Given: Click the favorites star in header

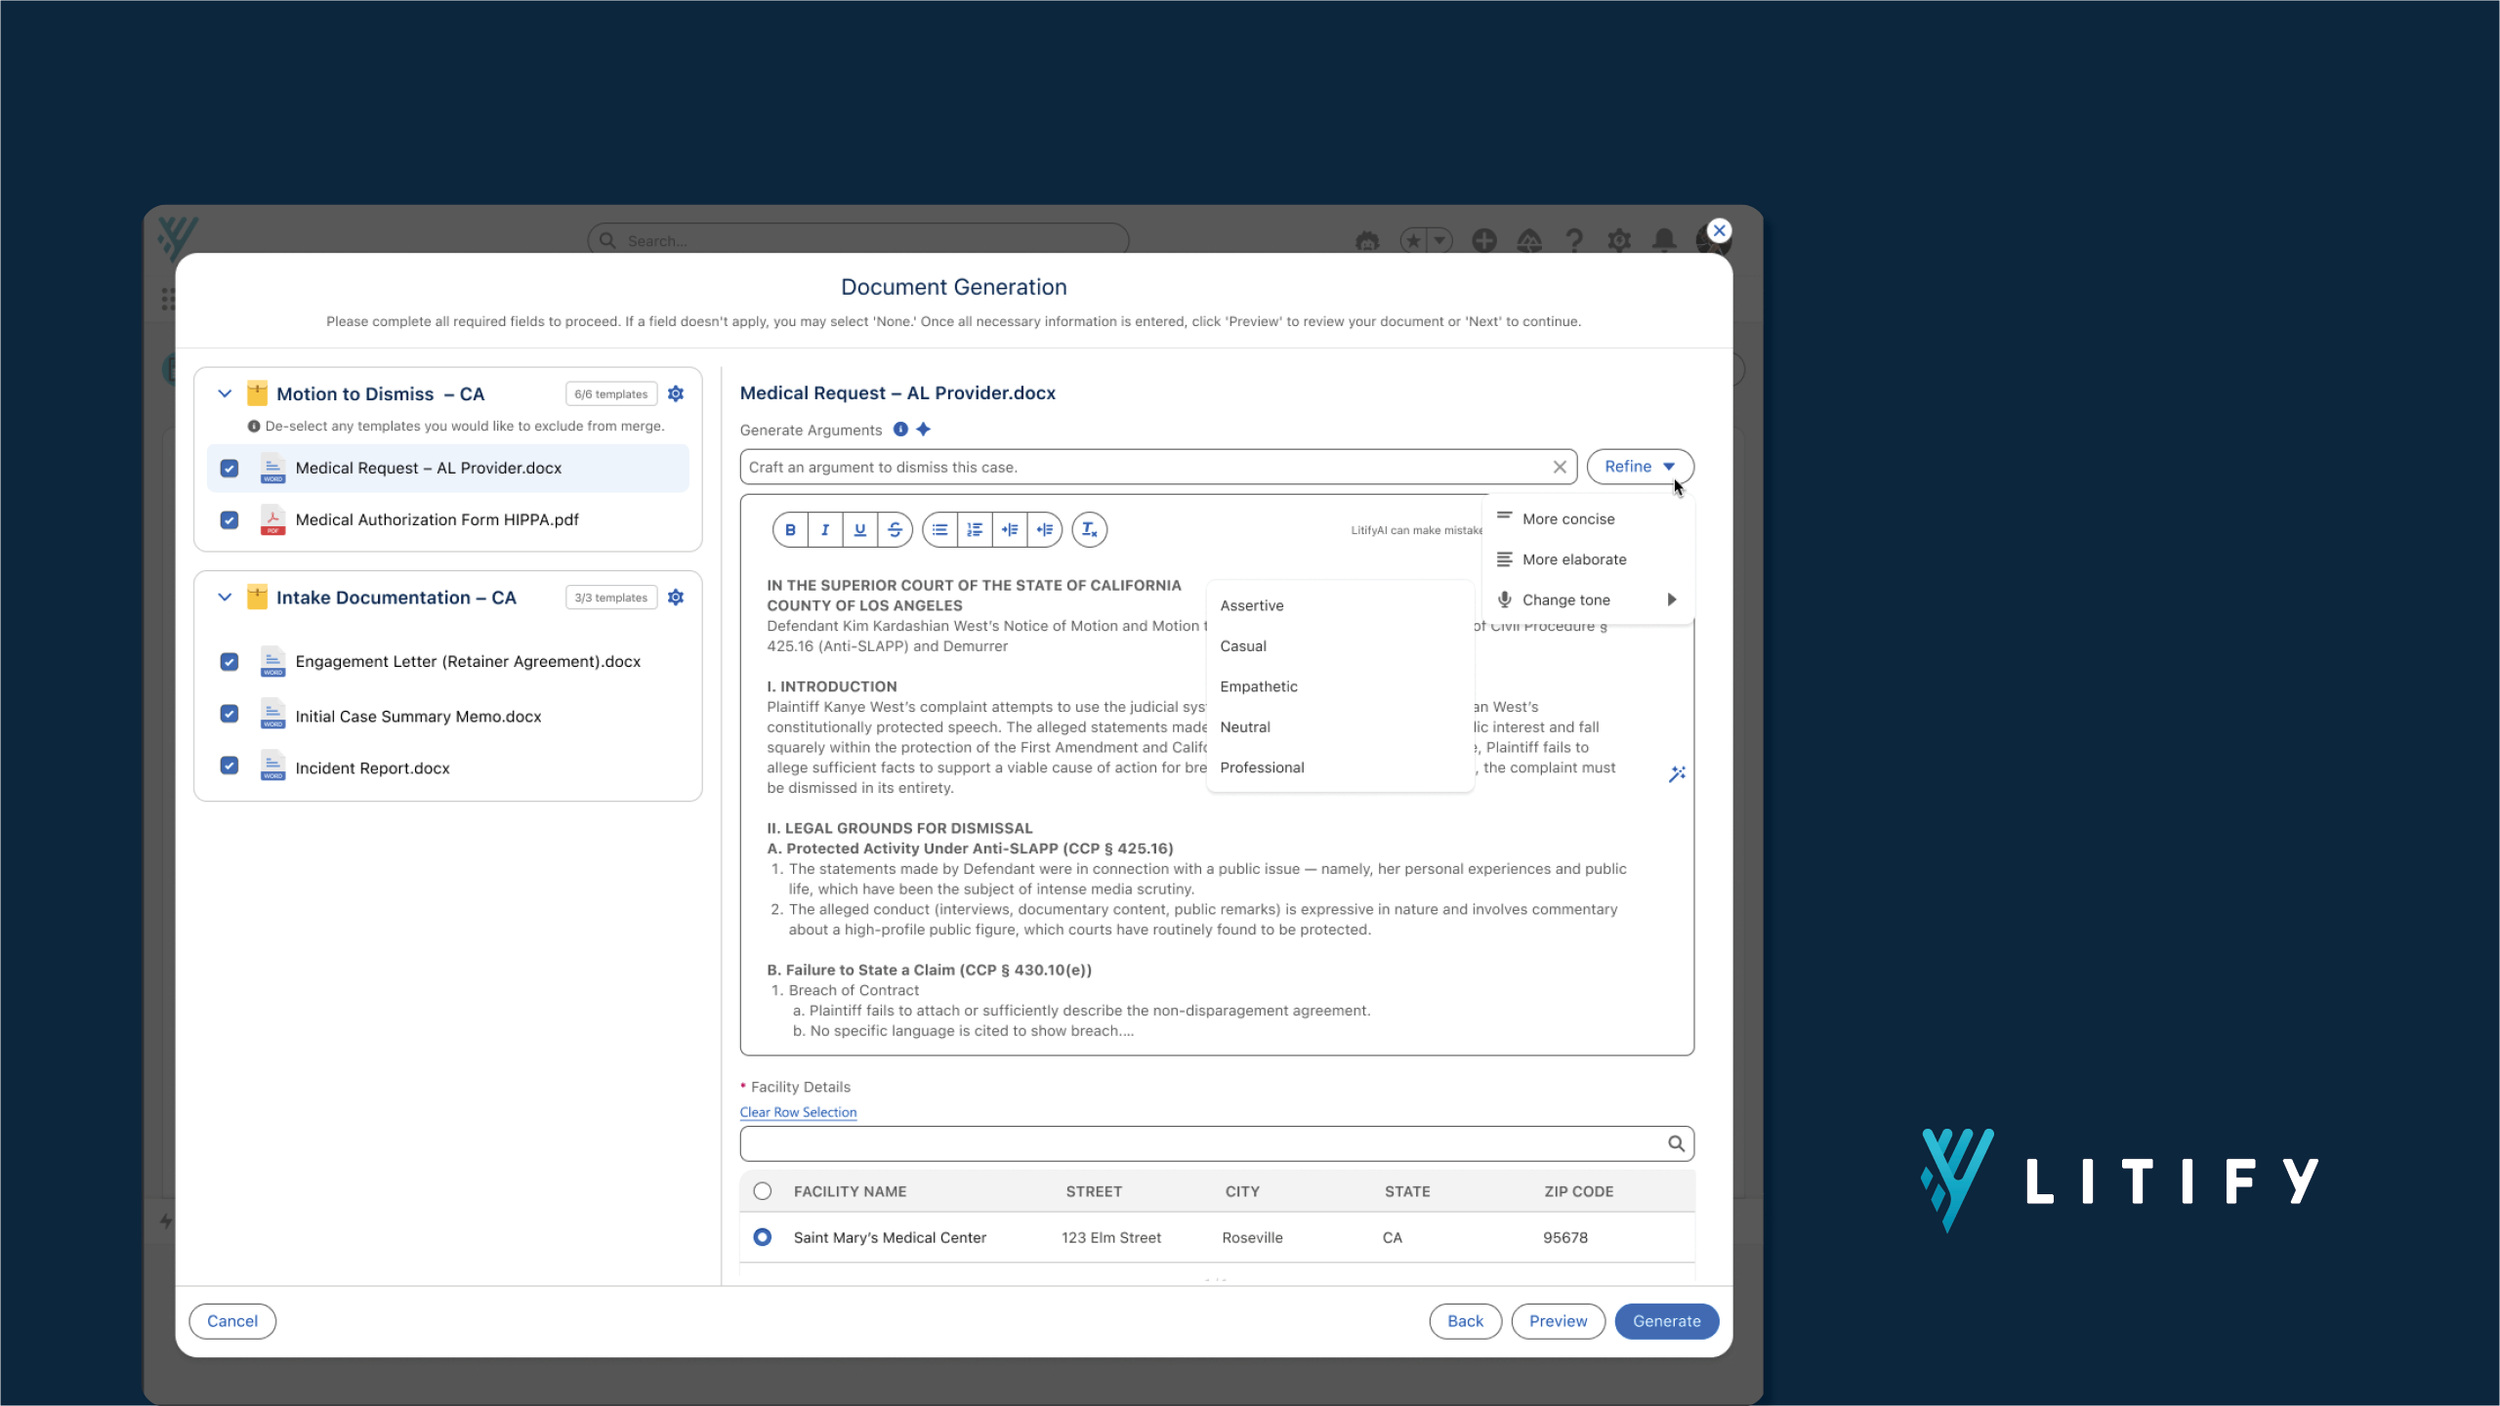Looking at the screenshot, I should point(1413,241).
